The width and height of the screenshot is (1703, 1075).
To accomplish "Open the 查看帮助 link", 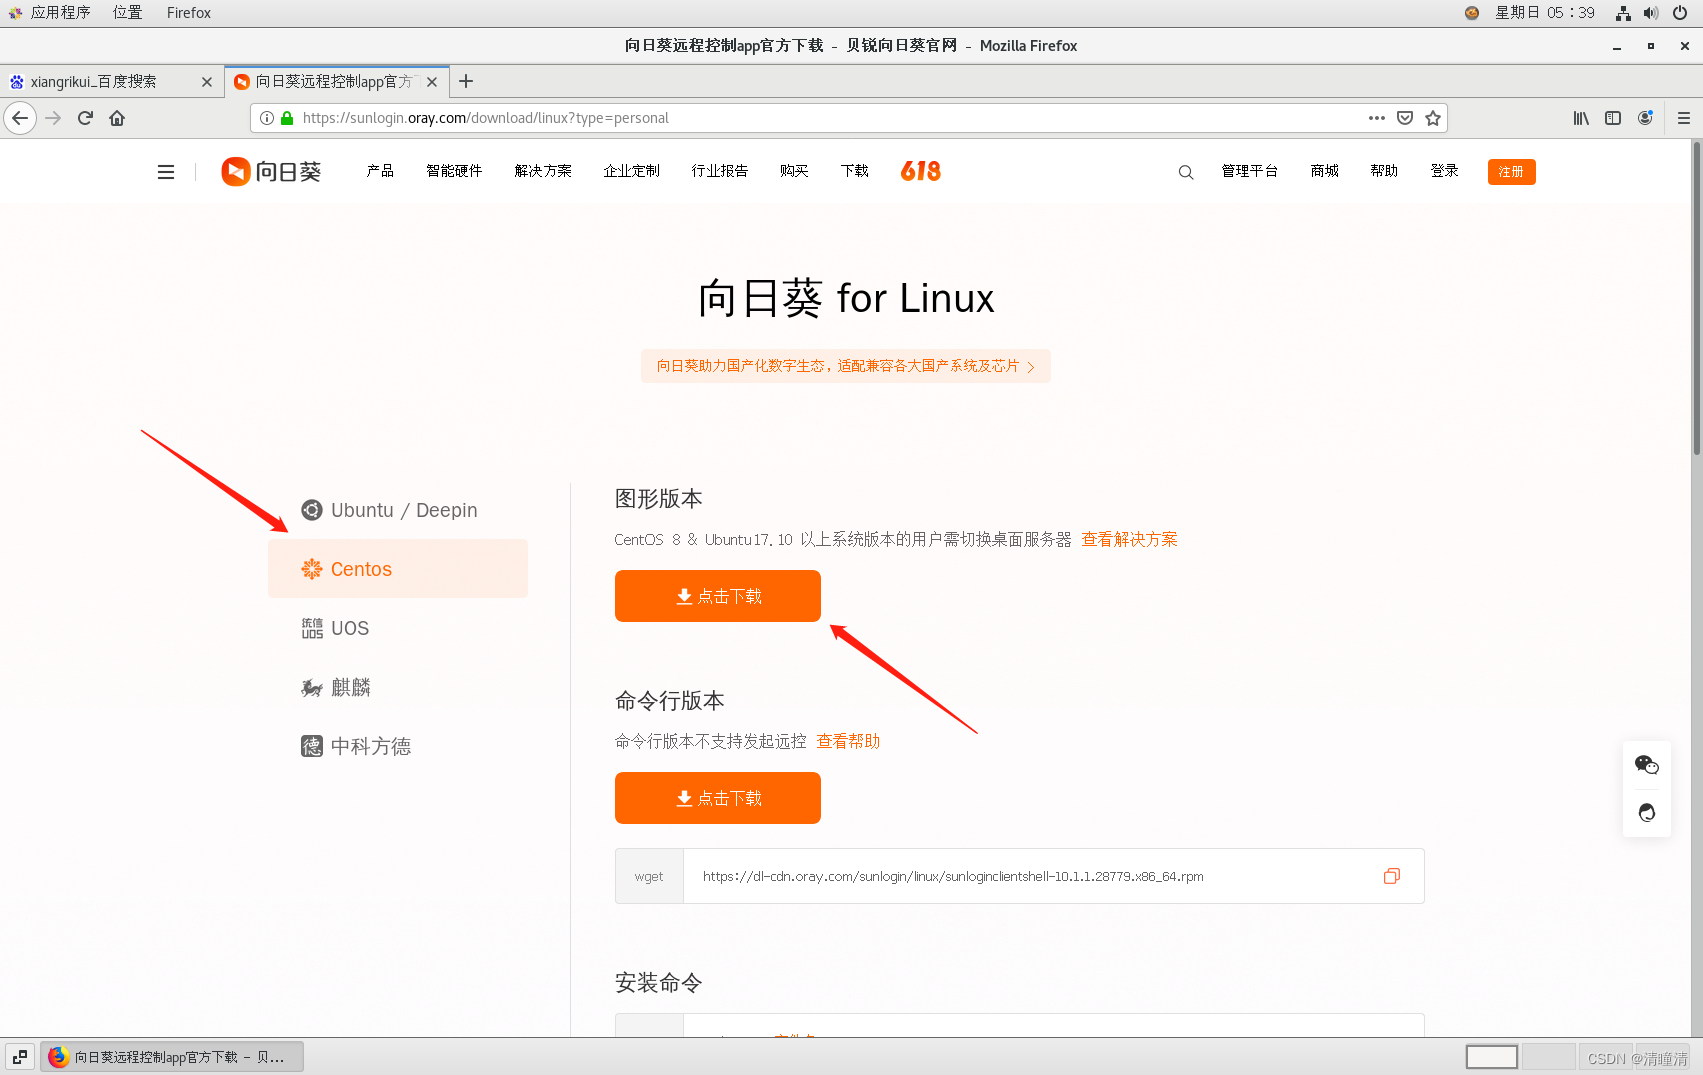I will click(x=848, y=741).
